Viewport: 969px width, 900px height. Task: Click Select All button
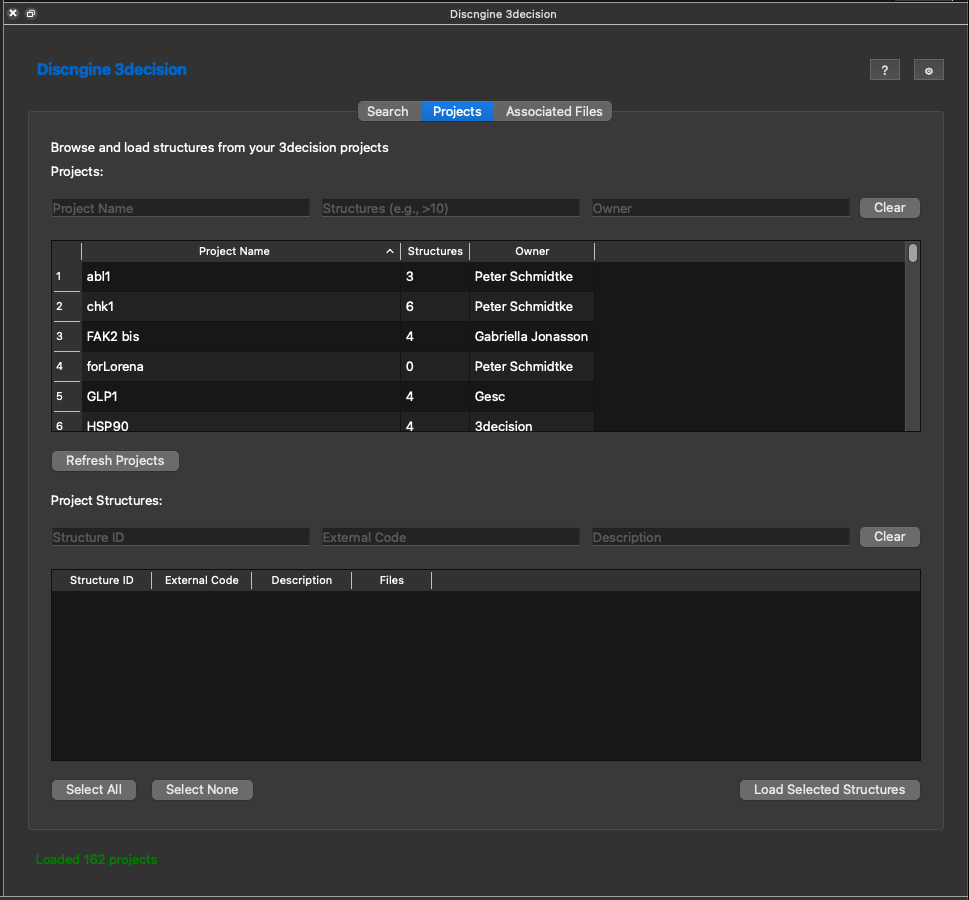94,789
